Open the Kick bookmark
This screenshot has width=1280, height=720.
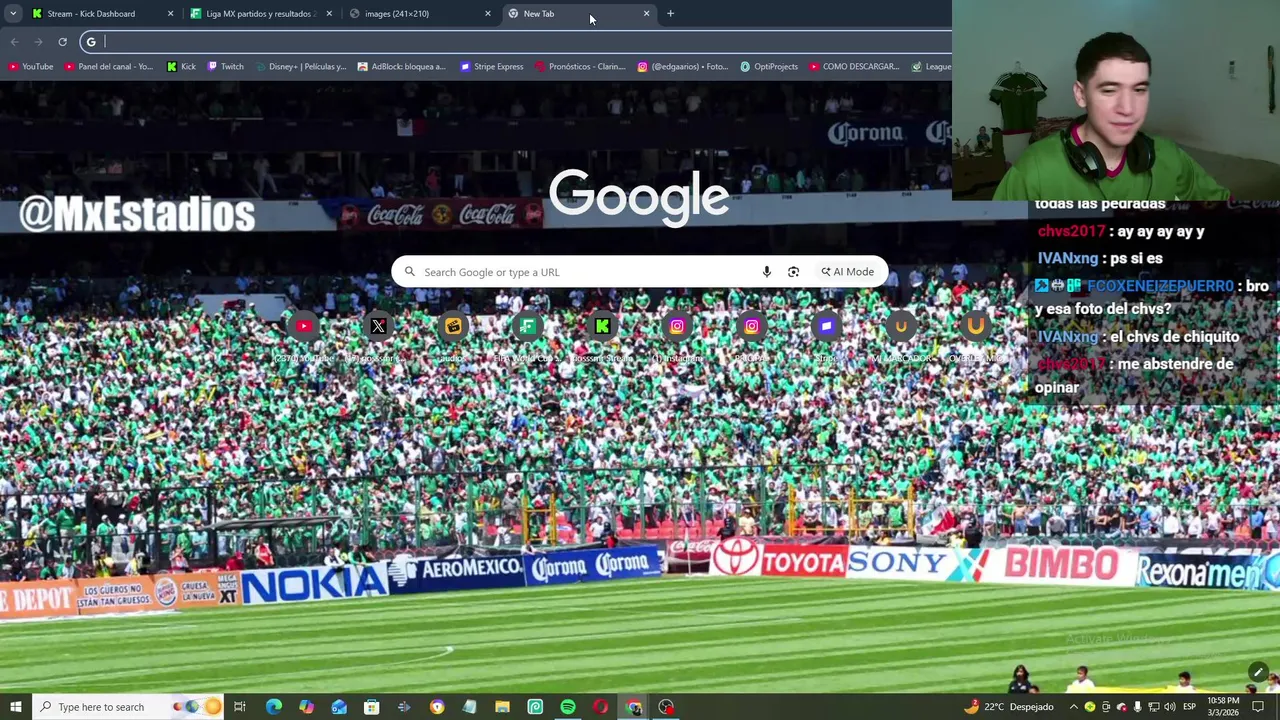pos(181,67)
